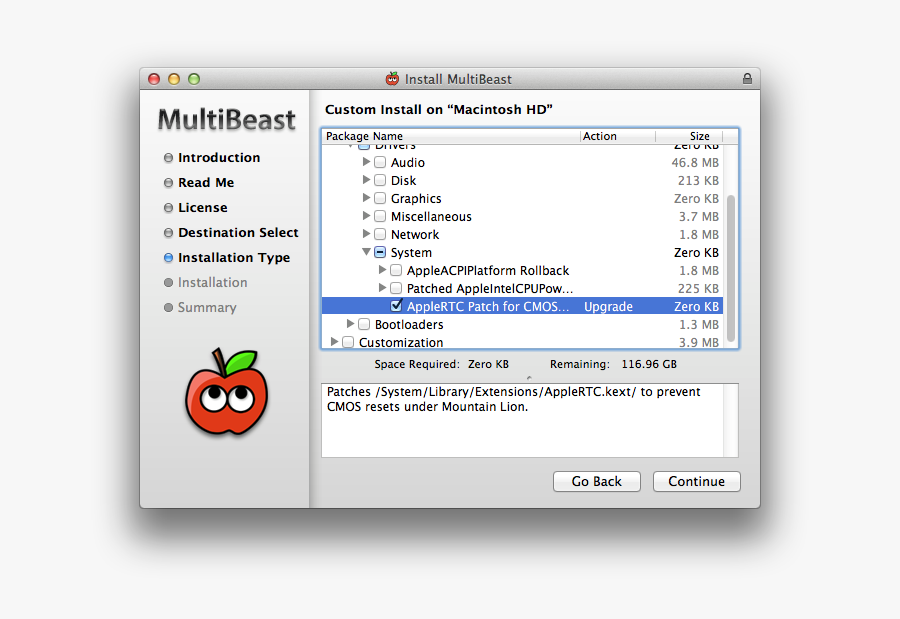Screen dimensions: 900x619
Task: Click the Installation step bullet icon
Action: coord(168,282)
